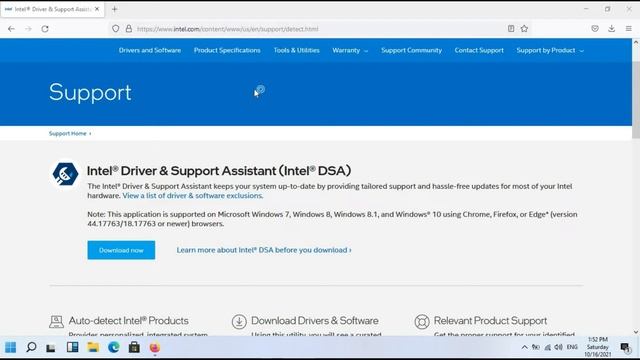Open Windows taskbar search

pyautogui.click(x=31, y=347)
